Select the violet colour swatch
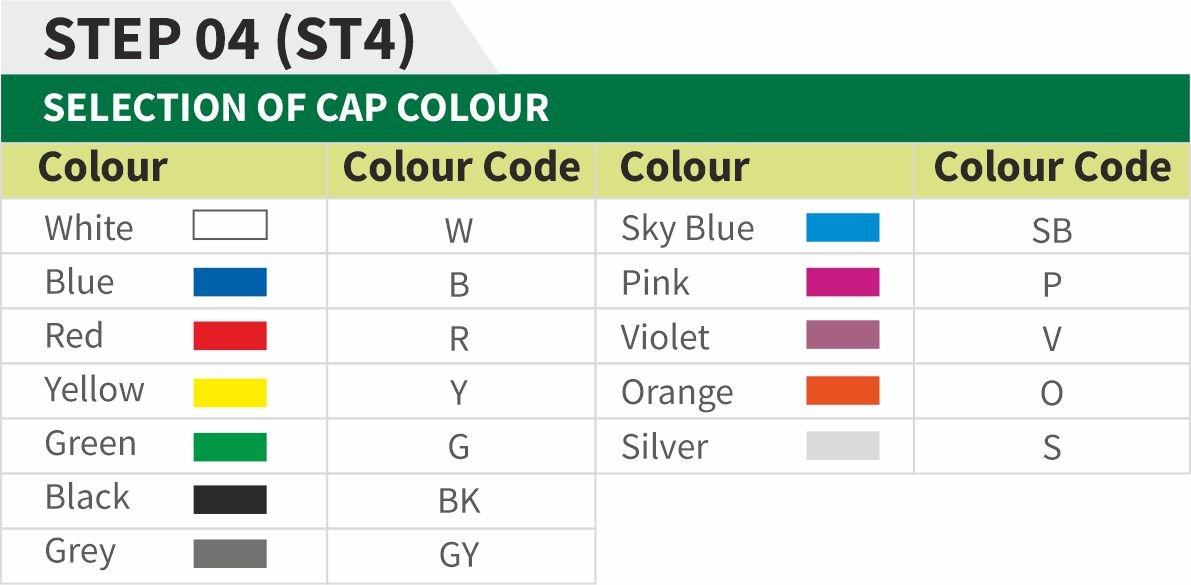 tap(843, 335)
